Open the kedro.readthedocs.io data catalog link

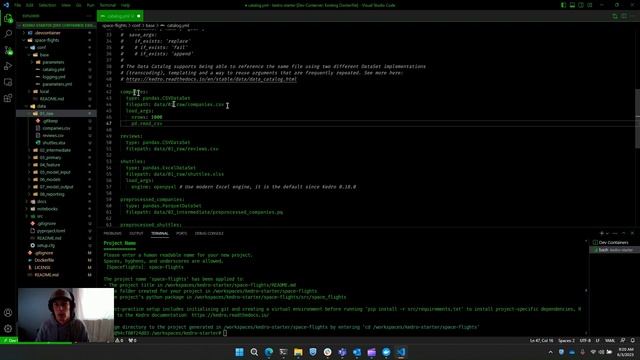tap(211, 79)
